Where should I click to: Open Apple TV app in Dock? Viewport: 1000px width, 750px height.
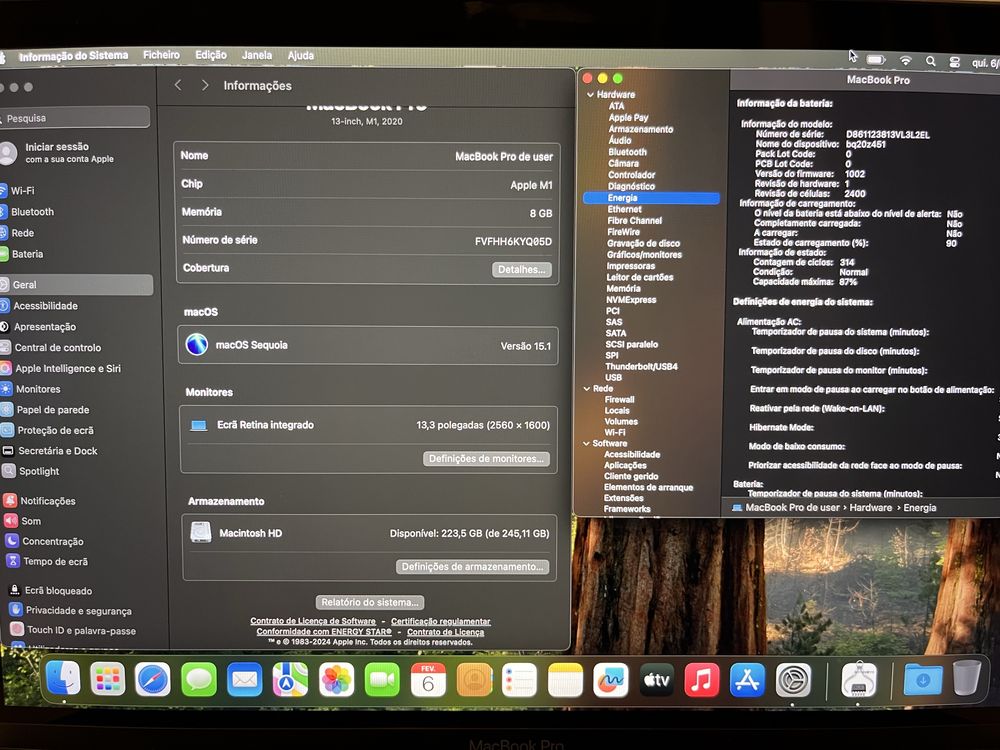coord(656,680)
